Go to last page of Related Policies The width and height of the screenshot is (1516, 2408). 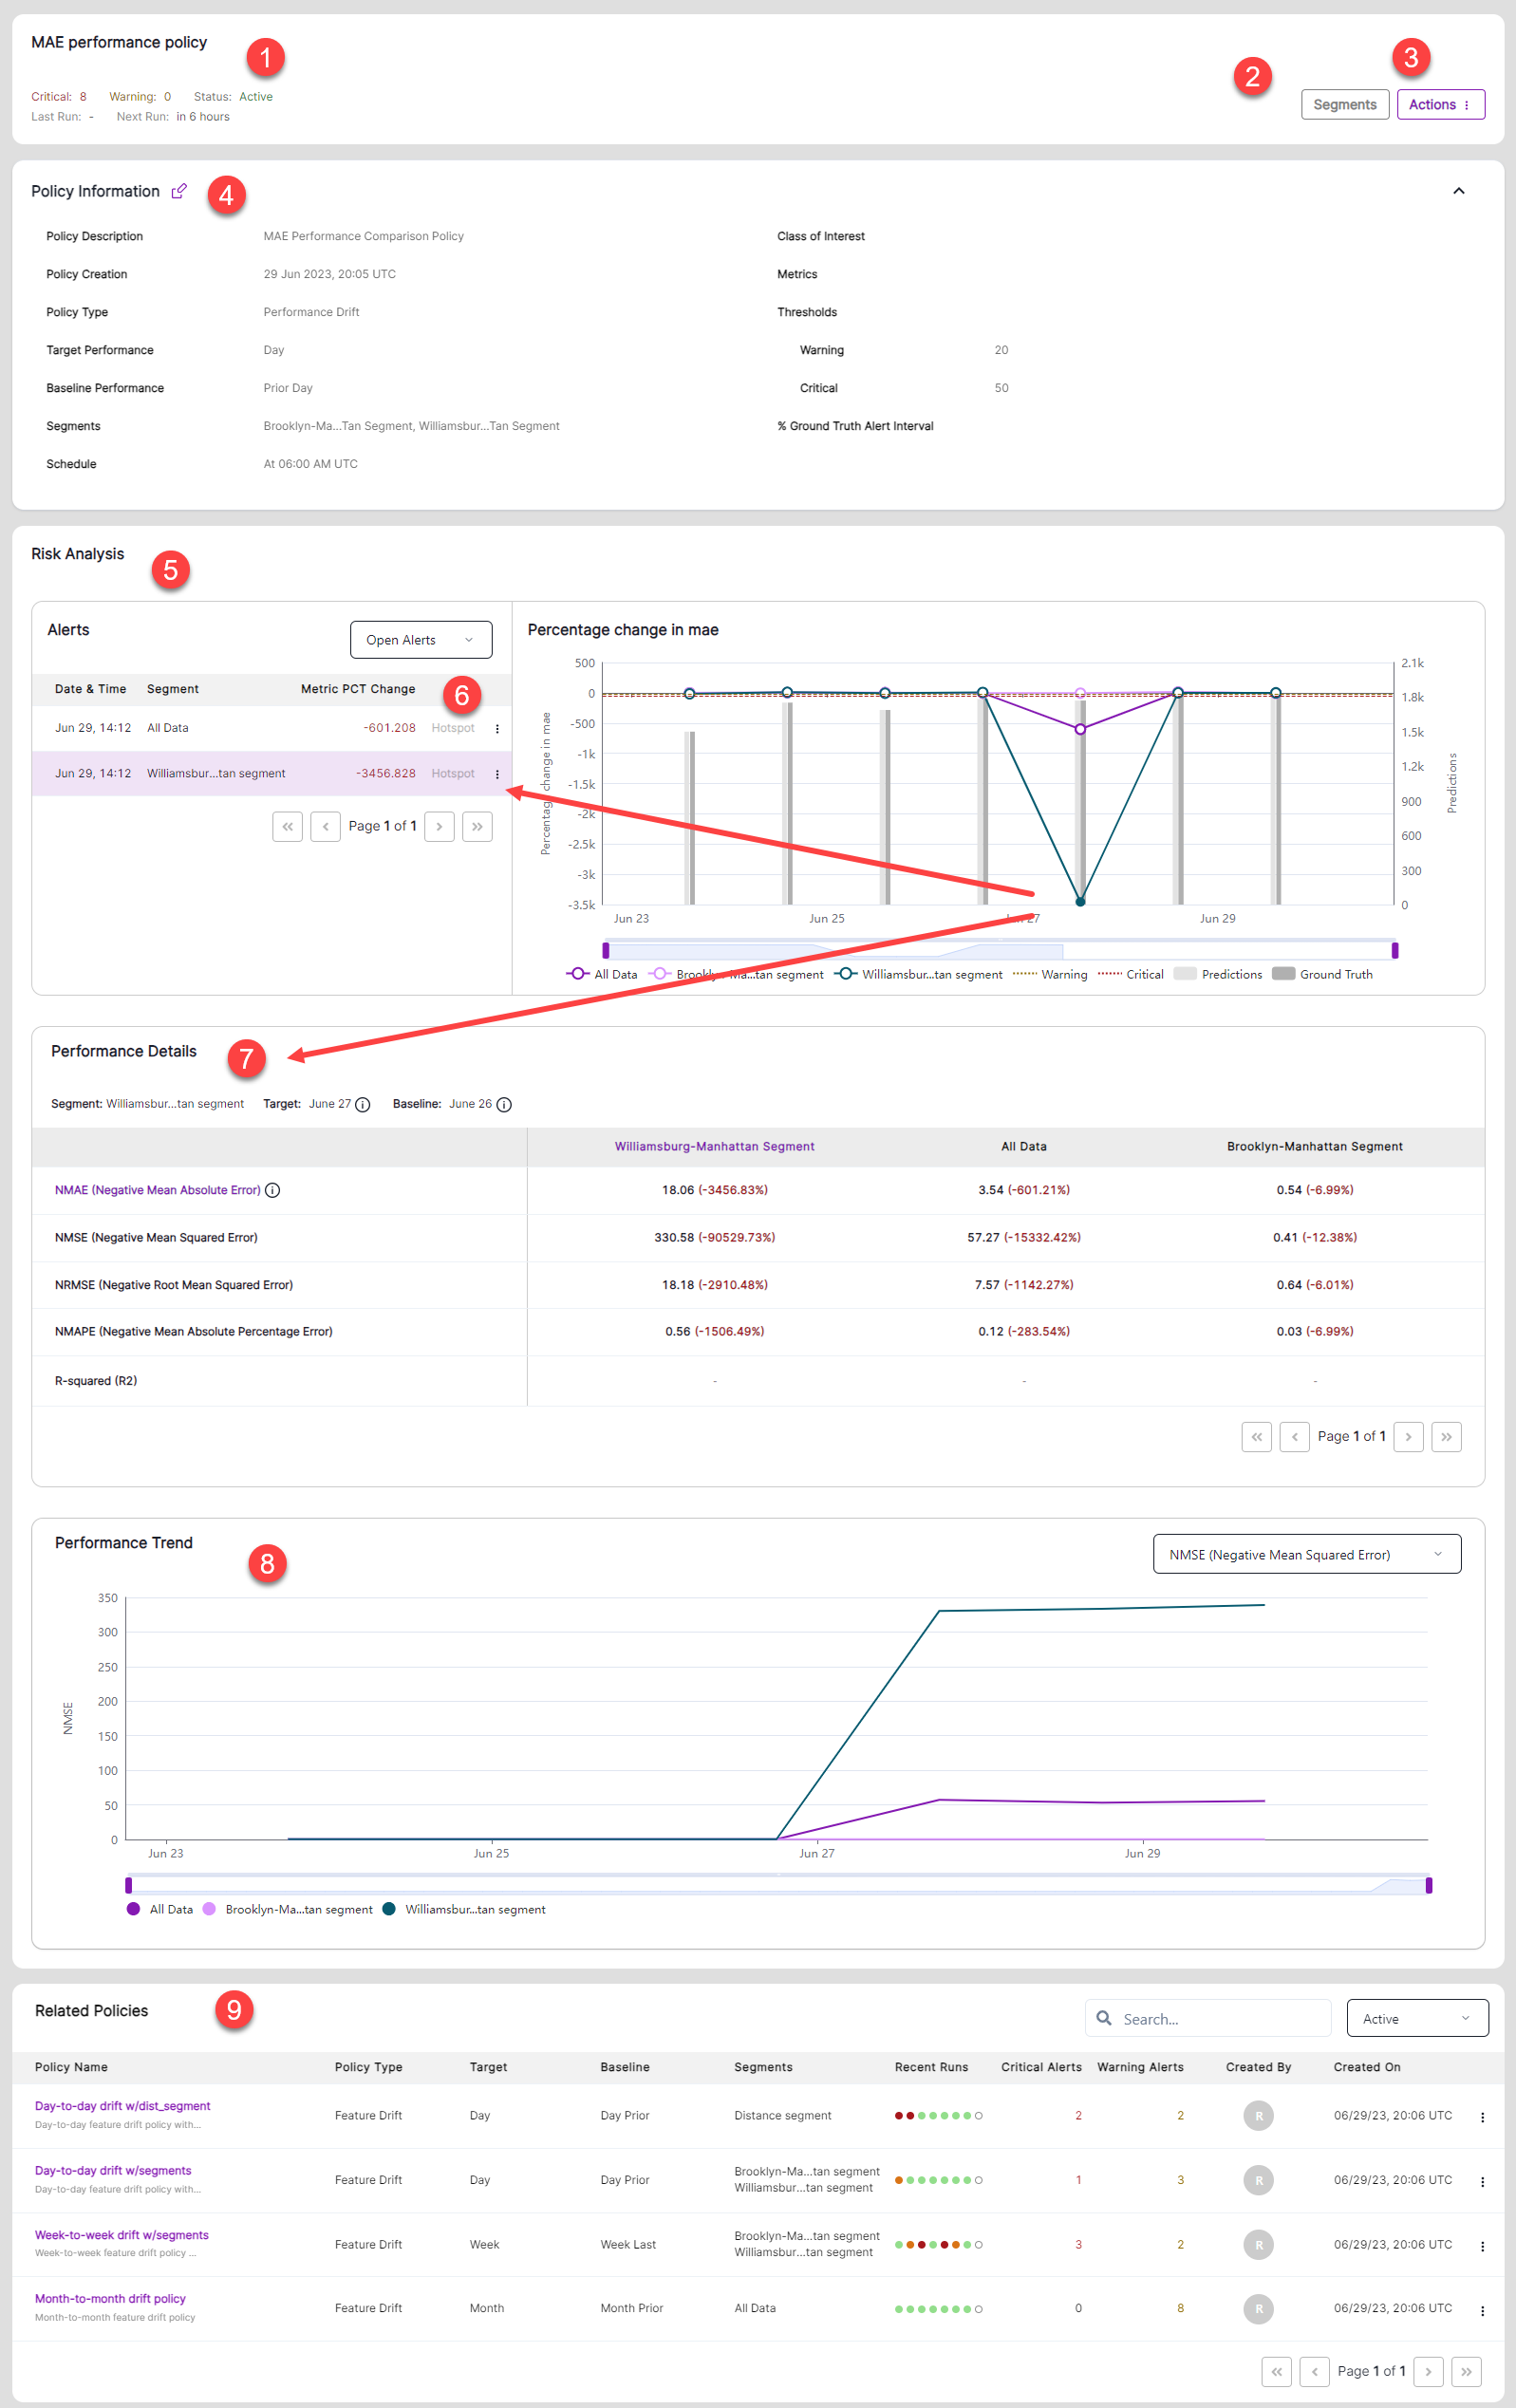point(1467,2371)
